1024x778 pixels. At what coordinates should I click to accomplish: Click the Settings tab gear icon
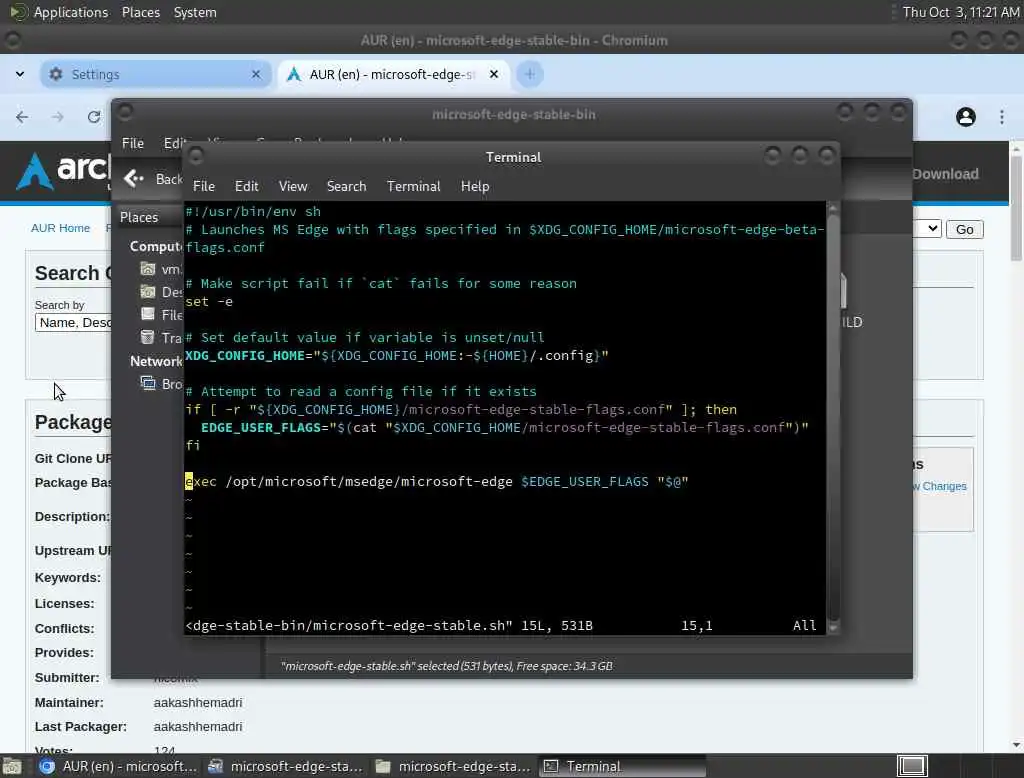(56, 74)
